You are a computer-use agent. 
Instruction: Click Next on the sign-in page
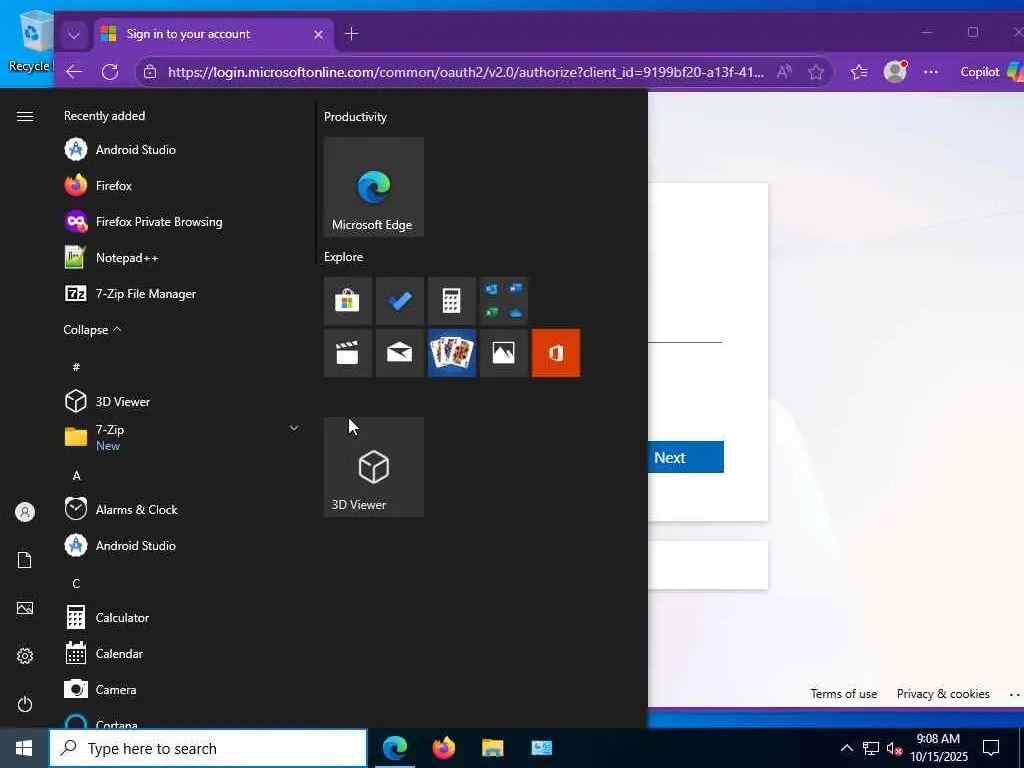tap(686, 457)
